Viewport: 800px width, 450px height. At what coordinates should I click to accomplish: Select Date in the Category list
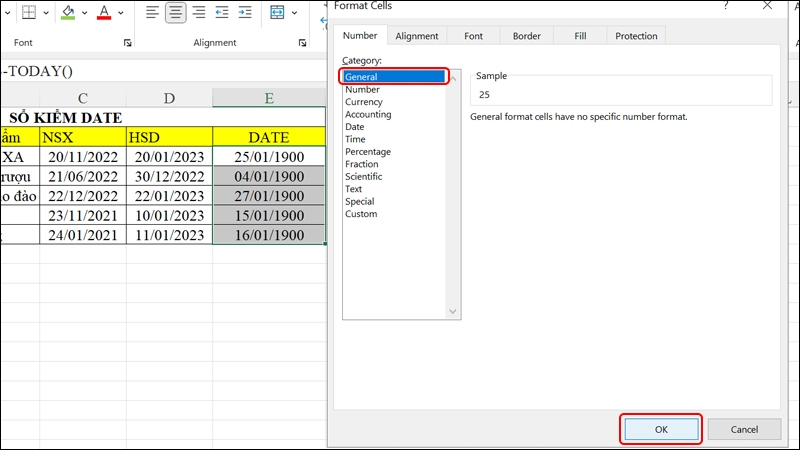[394, 127]
